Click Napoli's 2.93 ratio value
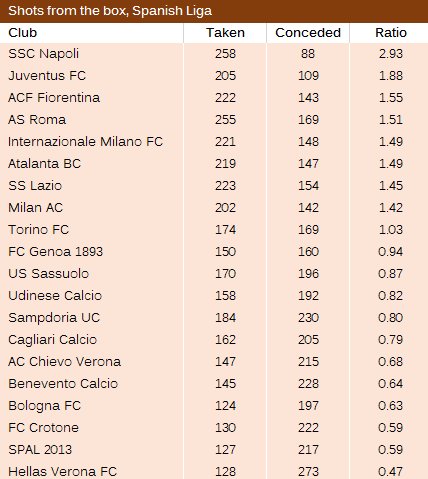 click(x=391, y=54)
